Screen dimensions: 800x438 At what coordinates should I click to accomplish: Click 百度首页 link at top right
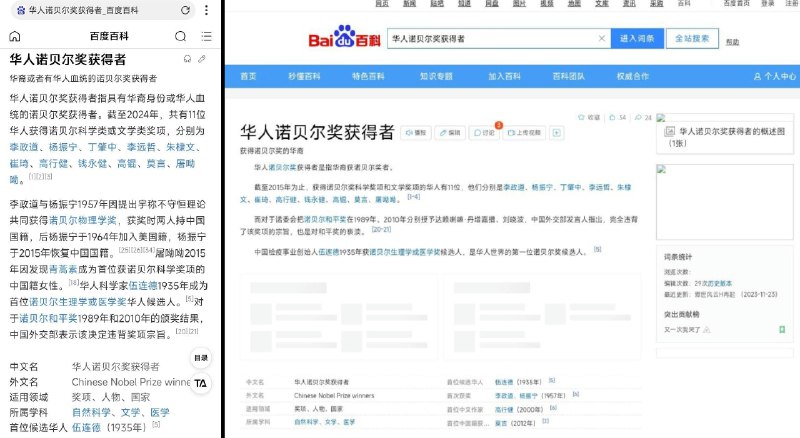tap(737, 4)
